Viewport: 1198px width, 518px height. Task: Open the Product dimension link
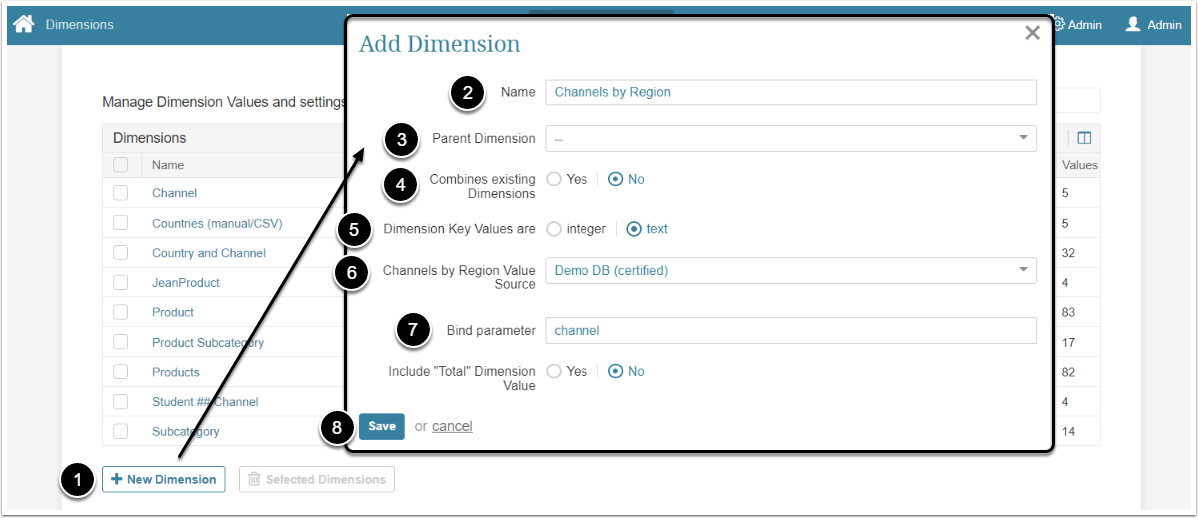(173, 312)
